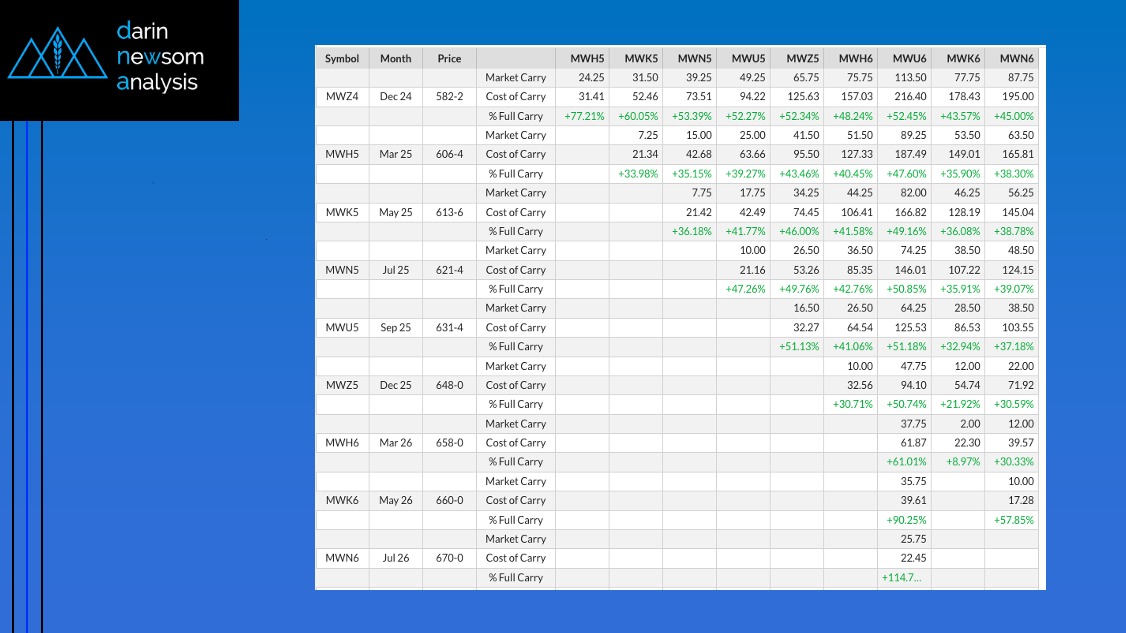Select the Dec 24 month cell
The image size is (1126, 633).
tap(396, 97)
